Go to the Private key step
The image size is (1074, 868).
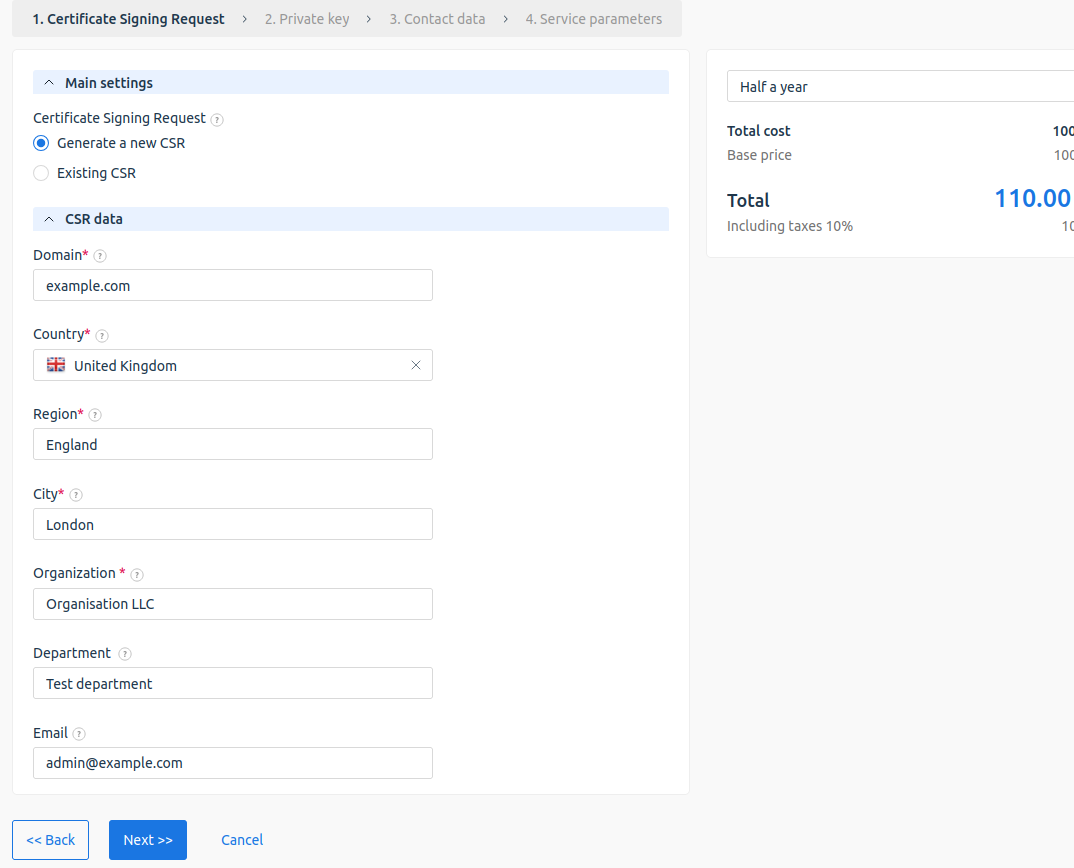coord(307,19)
